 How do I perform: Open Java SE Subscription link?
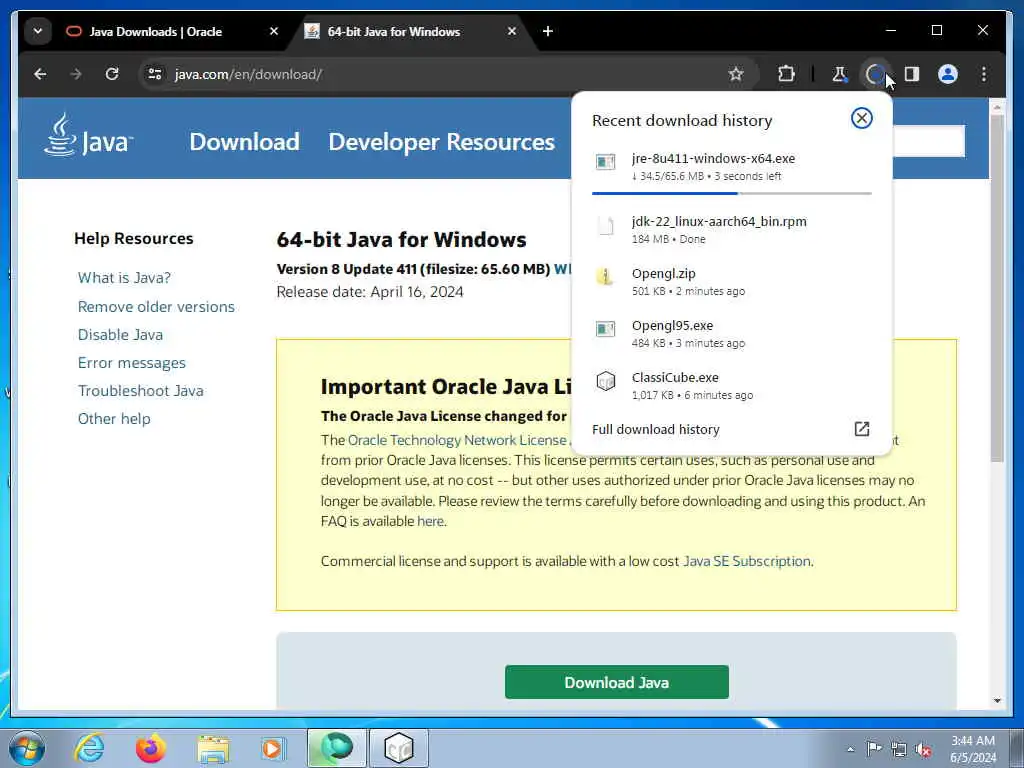pos(746,561)
